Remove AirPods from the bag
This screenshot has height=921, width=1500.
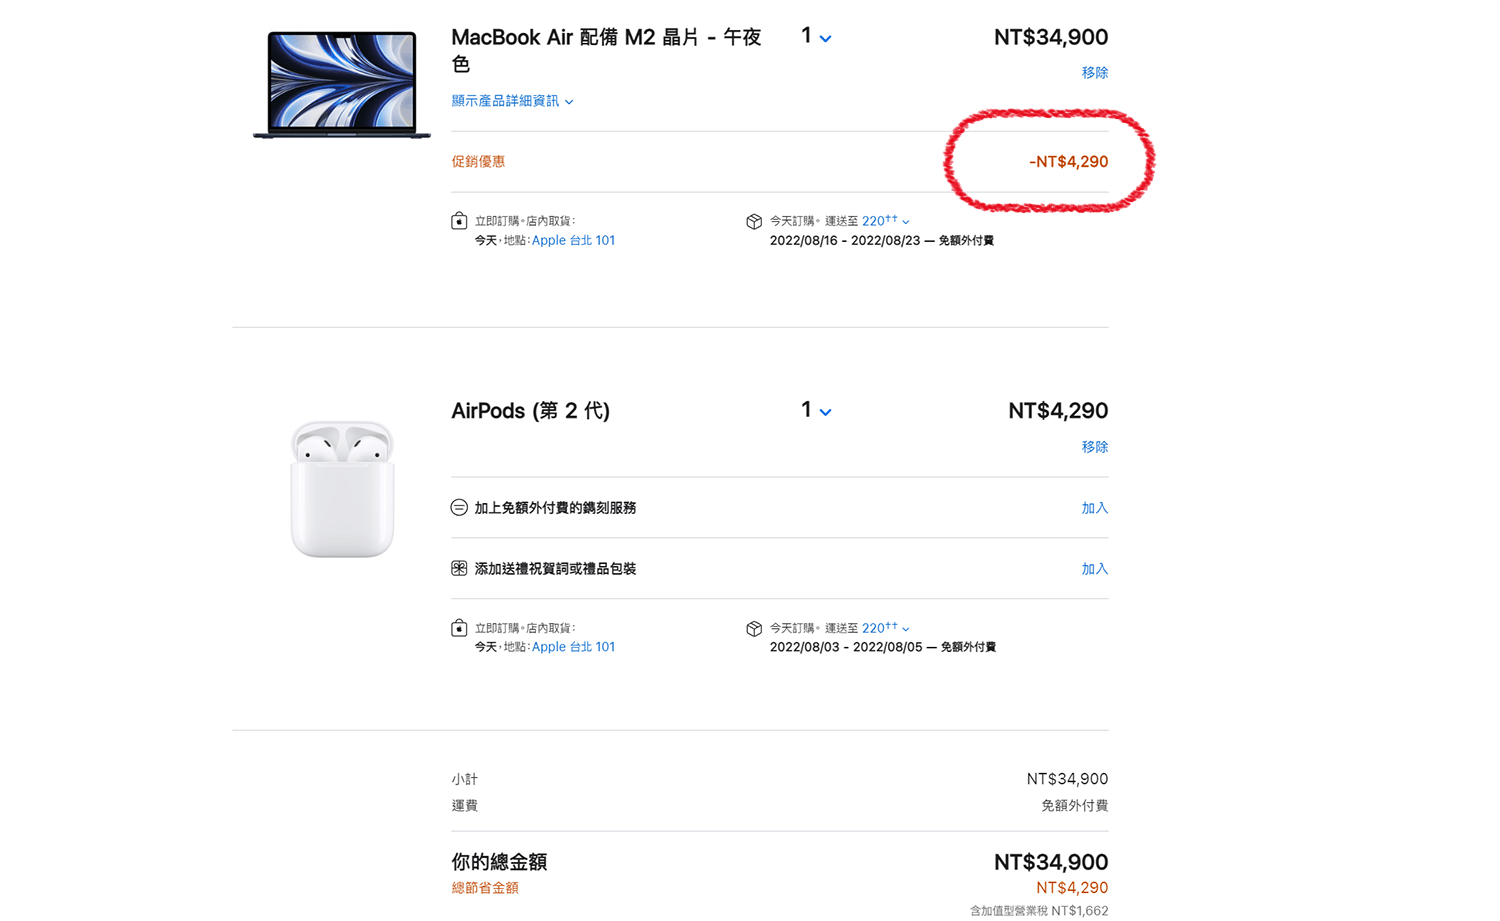coord(1094,447)
